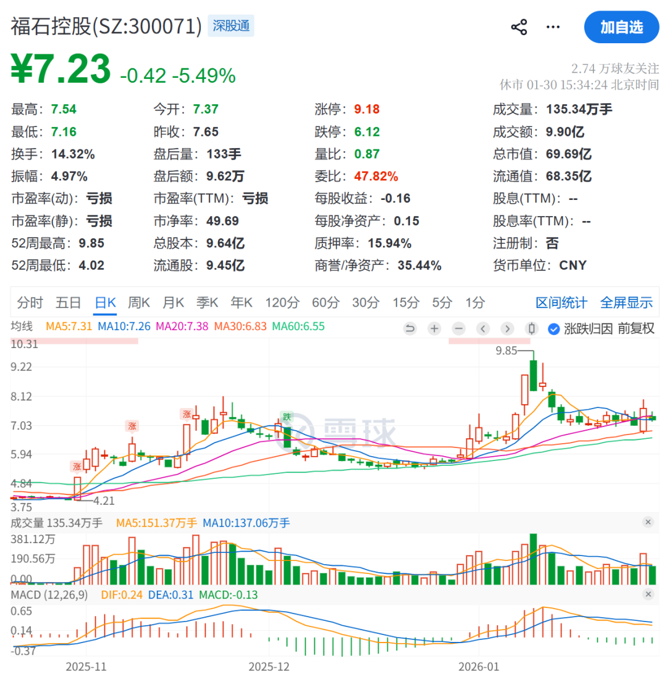Zoom out the chart with minus icon
This screenshot has width=667, height=682.
458,328
